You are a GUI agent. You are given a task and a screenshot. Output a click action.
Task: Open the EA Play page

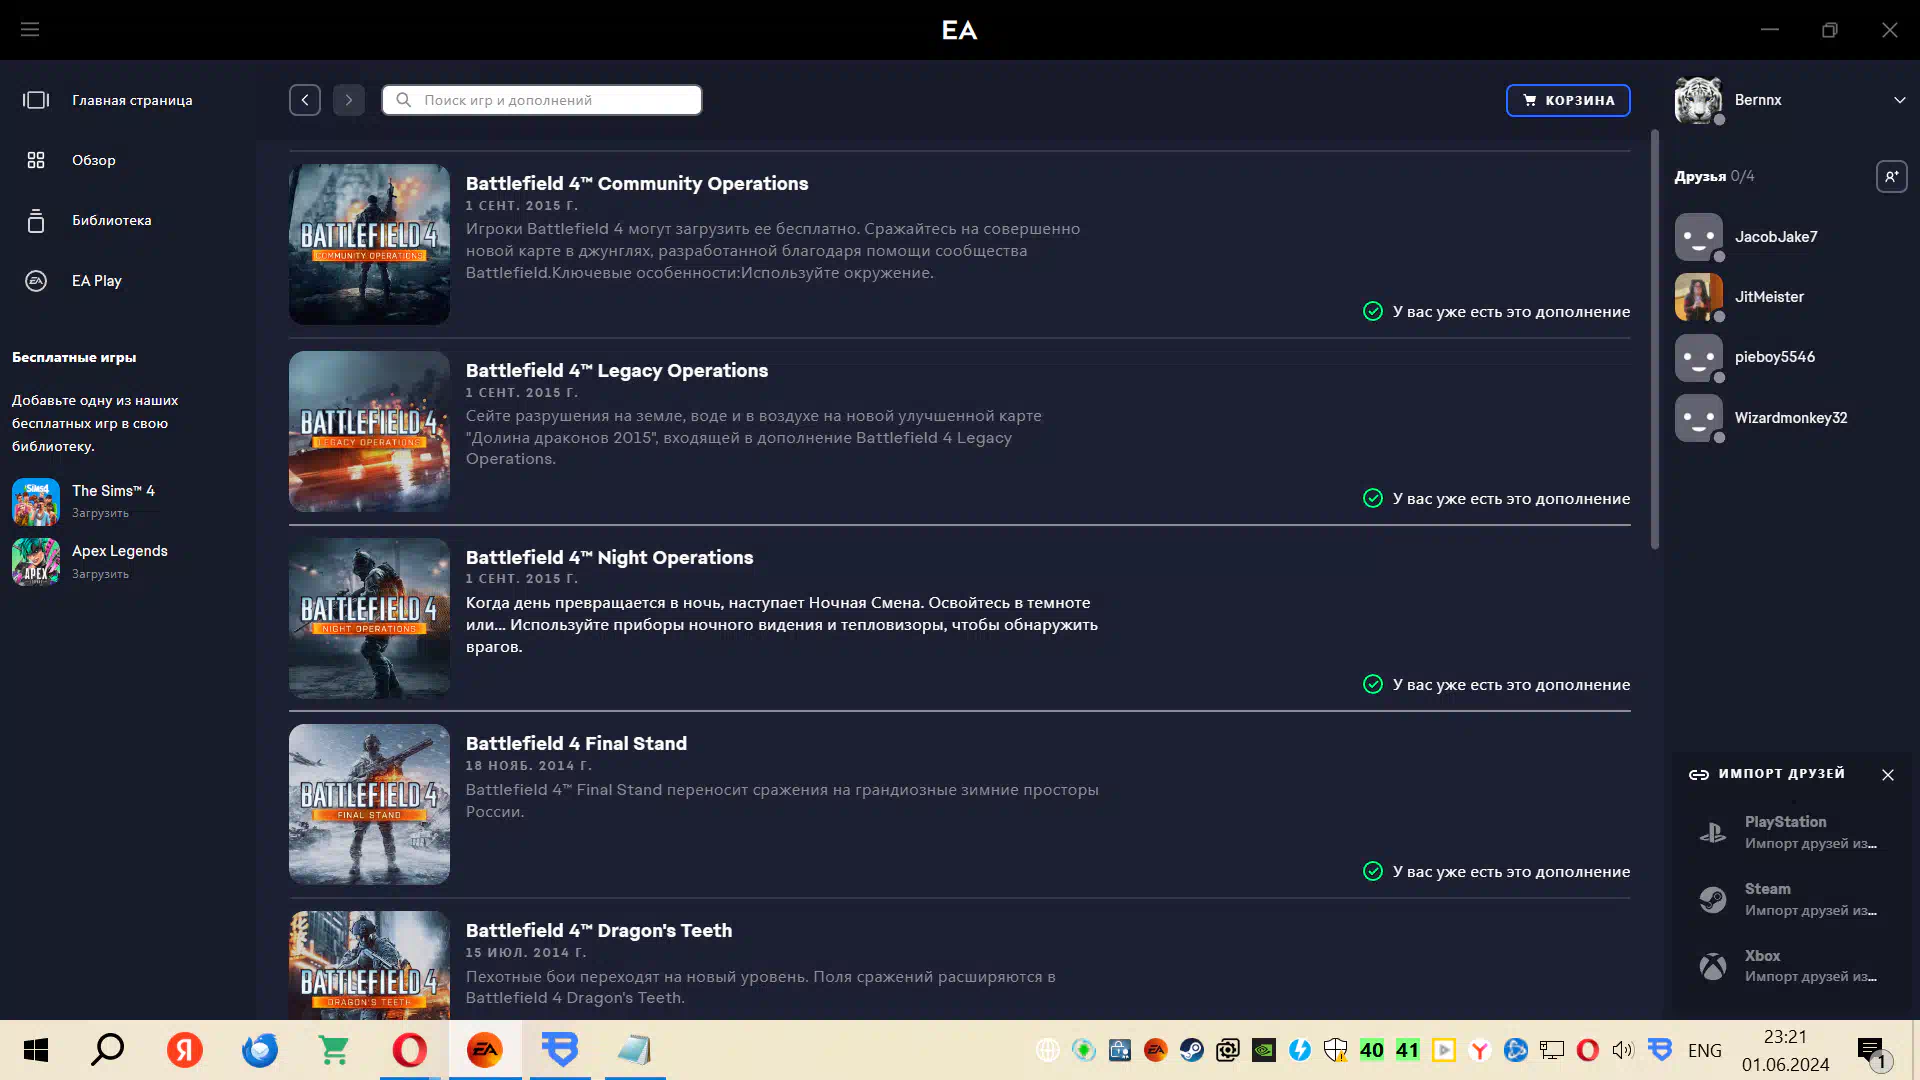[x=97, y=281]
